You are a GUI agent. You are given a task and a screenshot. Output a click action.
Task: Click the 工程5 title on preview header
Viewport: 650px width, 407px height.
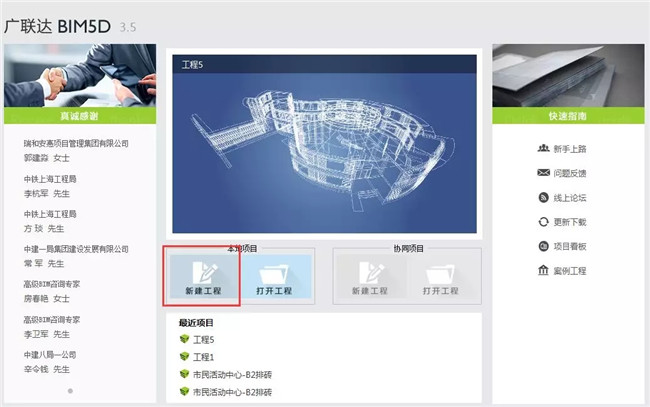[x=192, y=65]
